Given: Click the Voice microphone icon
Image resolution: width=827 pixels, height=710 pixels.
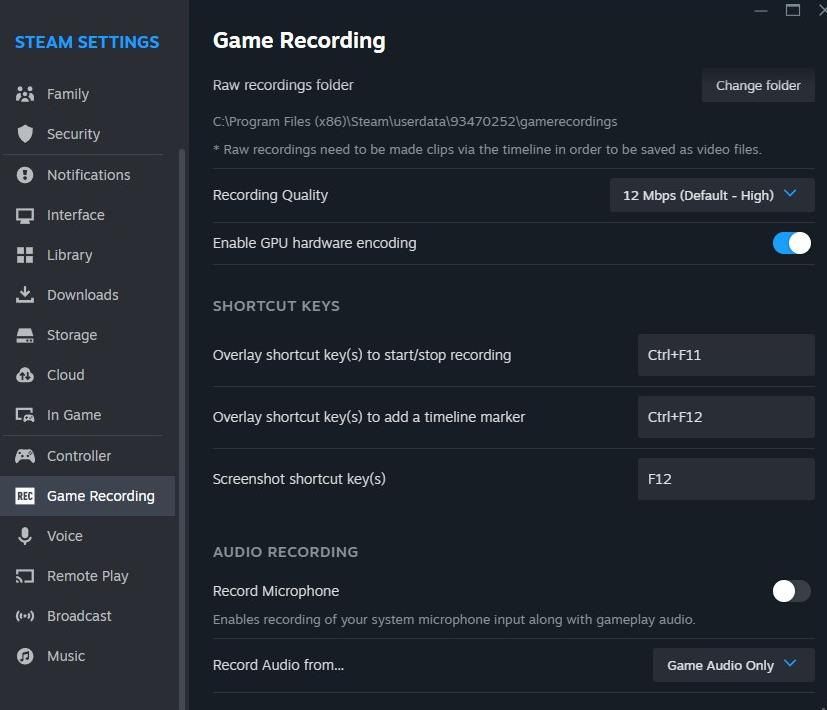Looking at the screenshot, I should (x=25, y=536).
